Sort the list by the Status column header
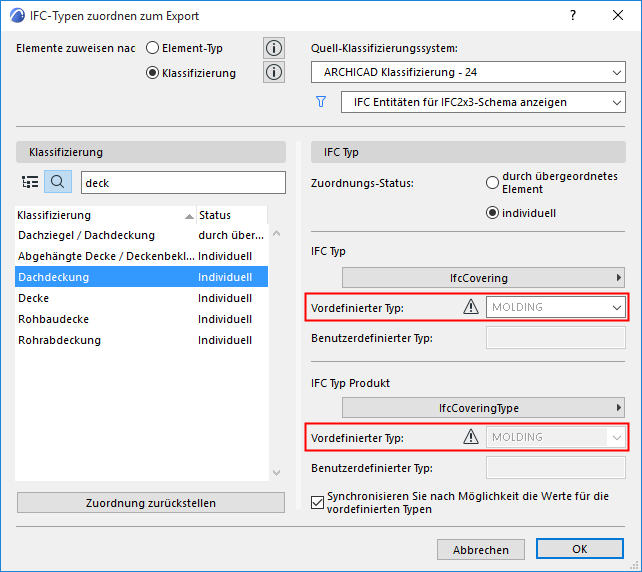642x572 pixels. click(x=230, y=215)
